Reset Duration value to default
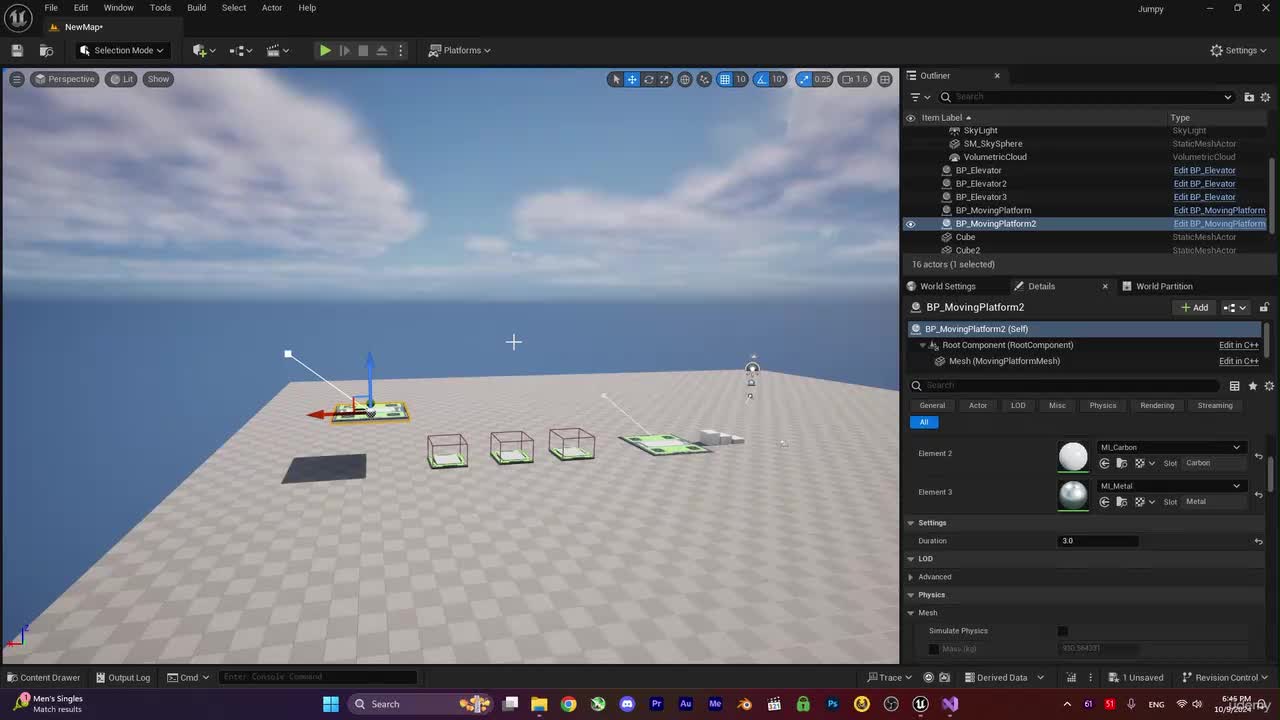The width and height of the screenshot is (1280, 720). tap(1258, 541)
